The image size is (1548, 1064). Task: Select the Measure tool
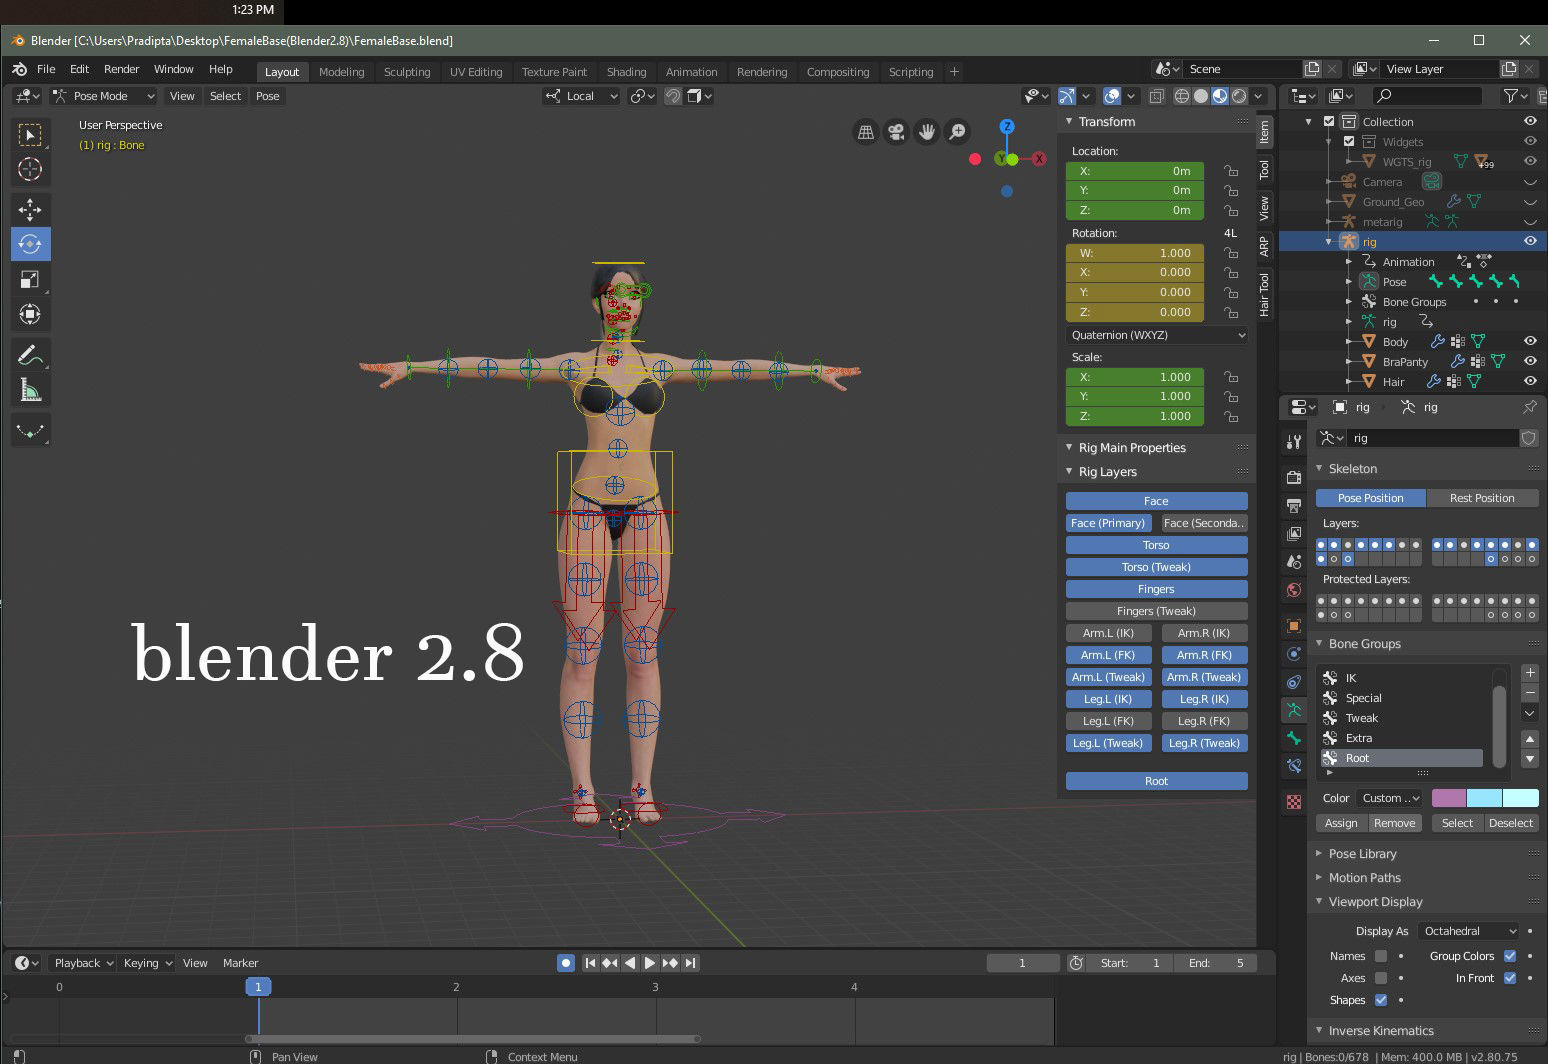coord(30,390)
